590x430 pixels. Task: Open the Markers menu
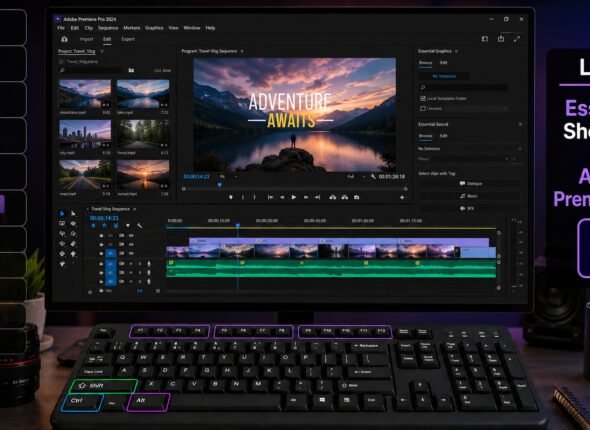tap(132, 28)
